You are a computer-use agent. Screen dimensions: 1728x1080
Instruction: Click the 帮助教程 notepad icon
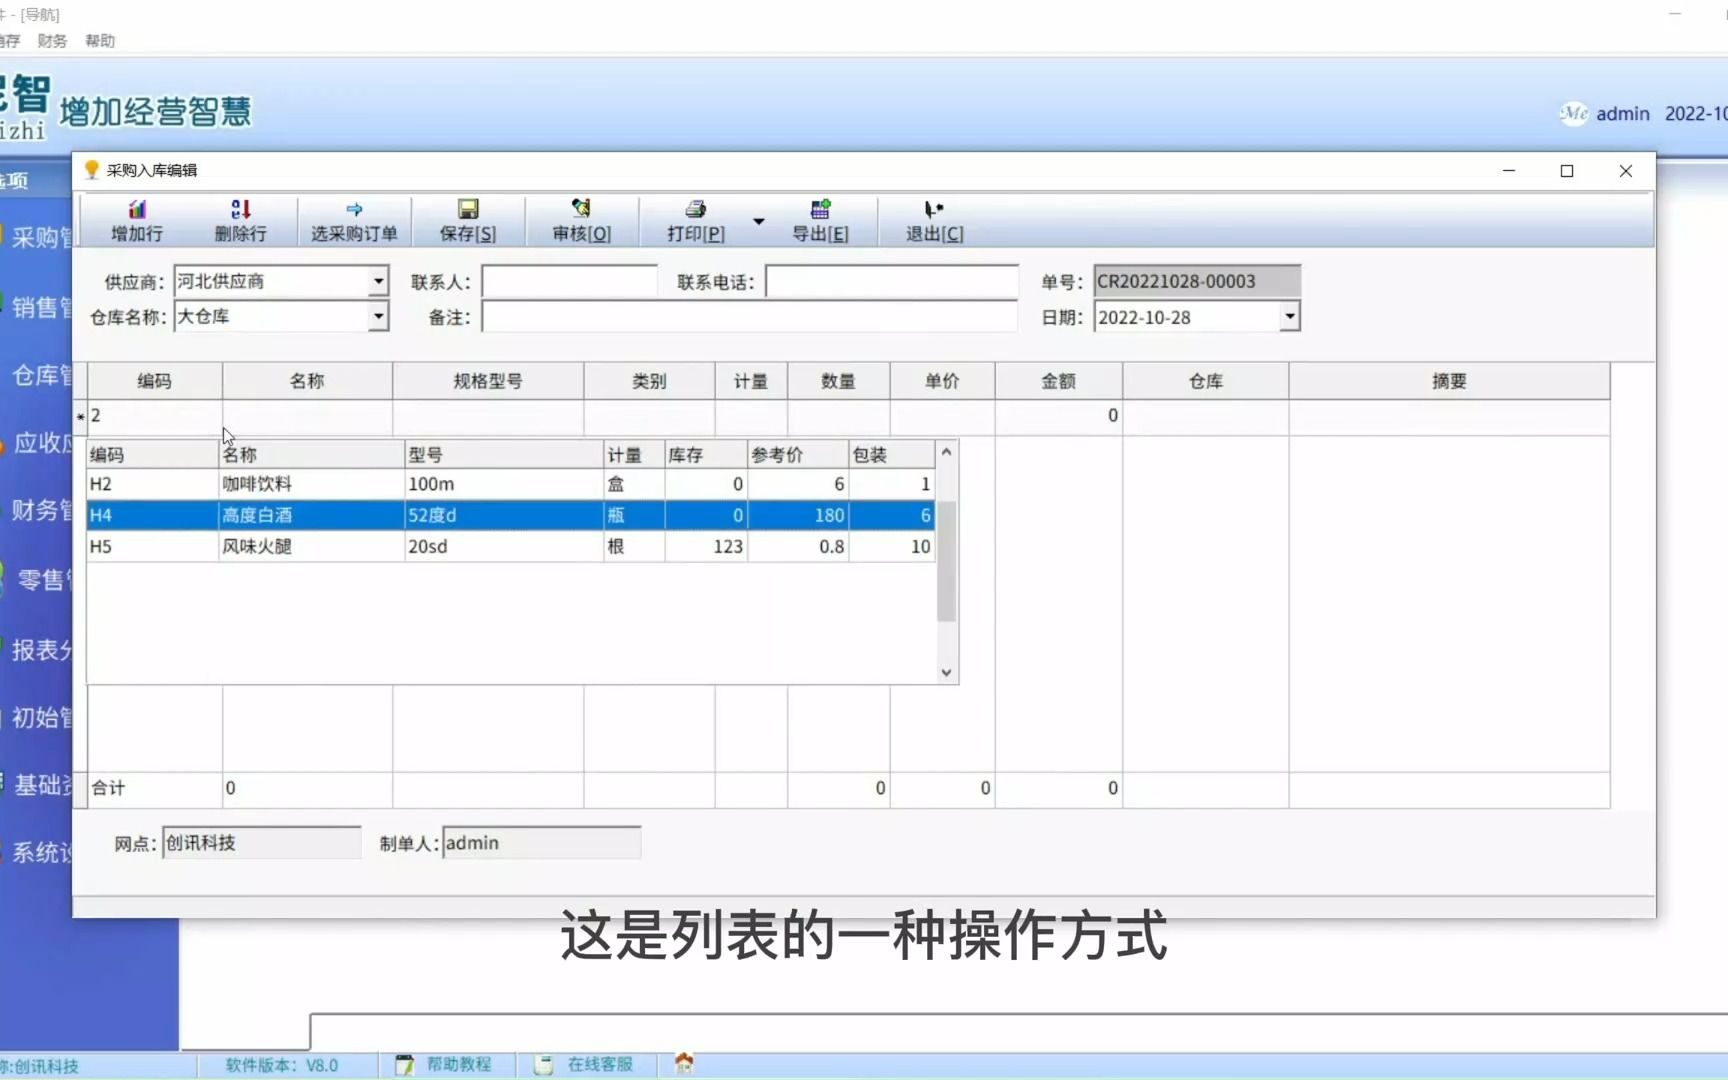[404, 1065]
